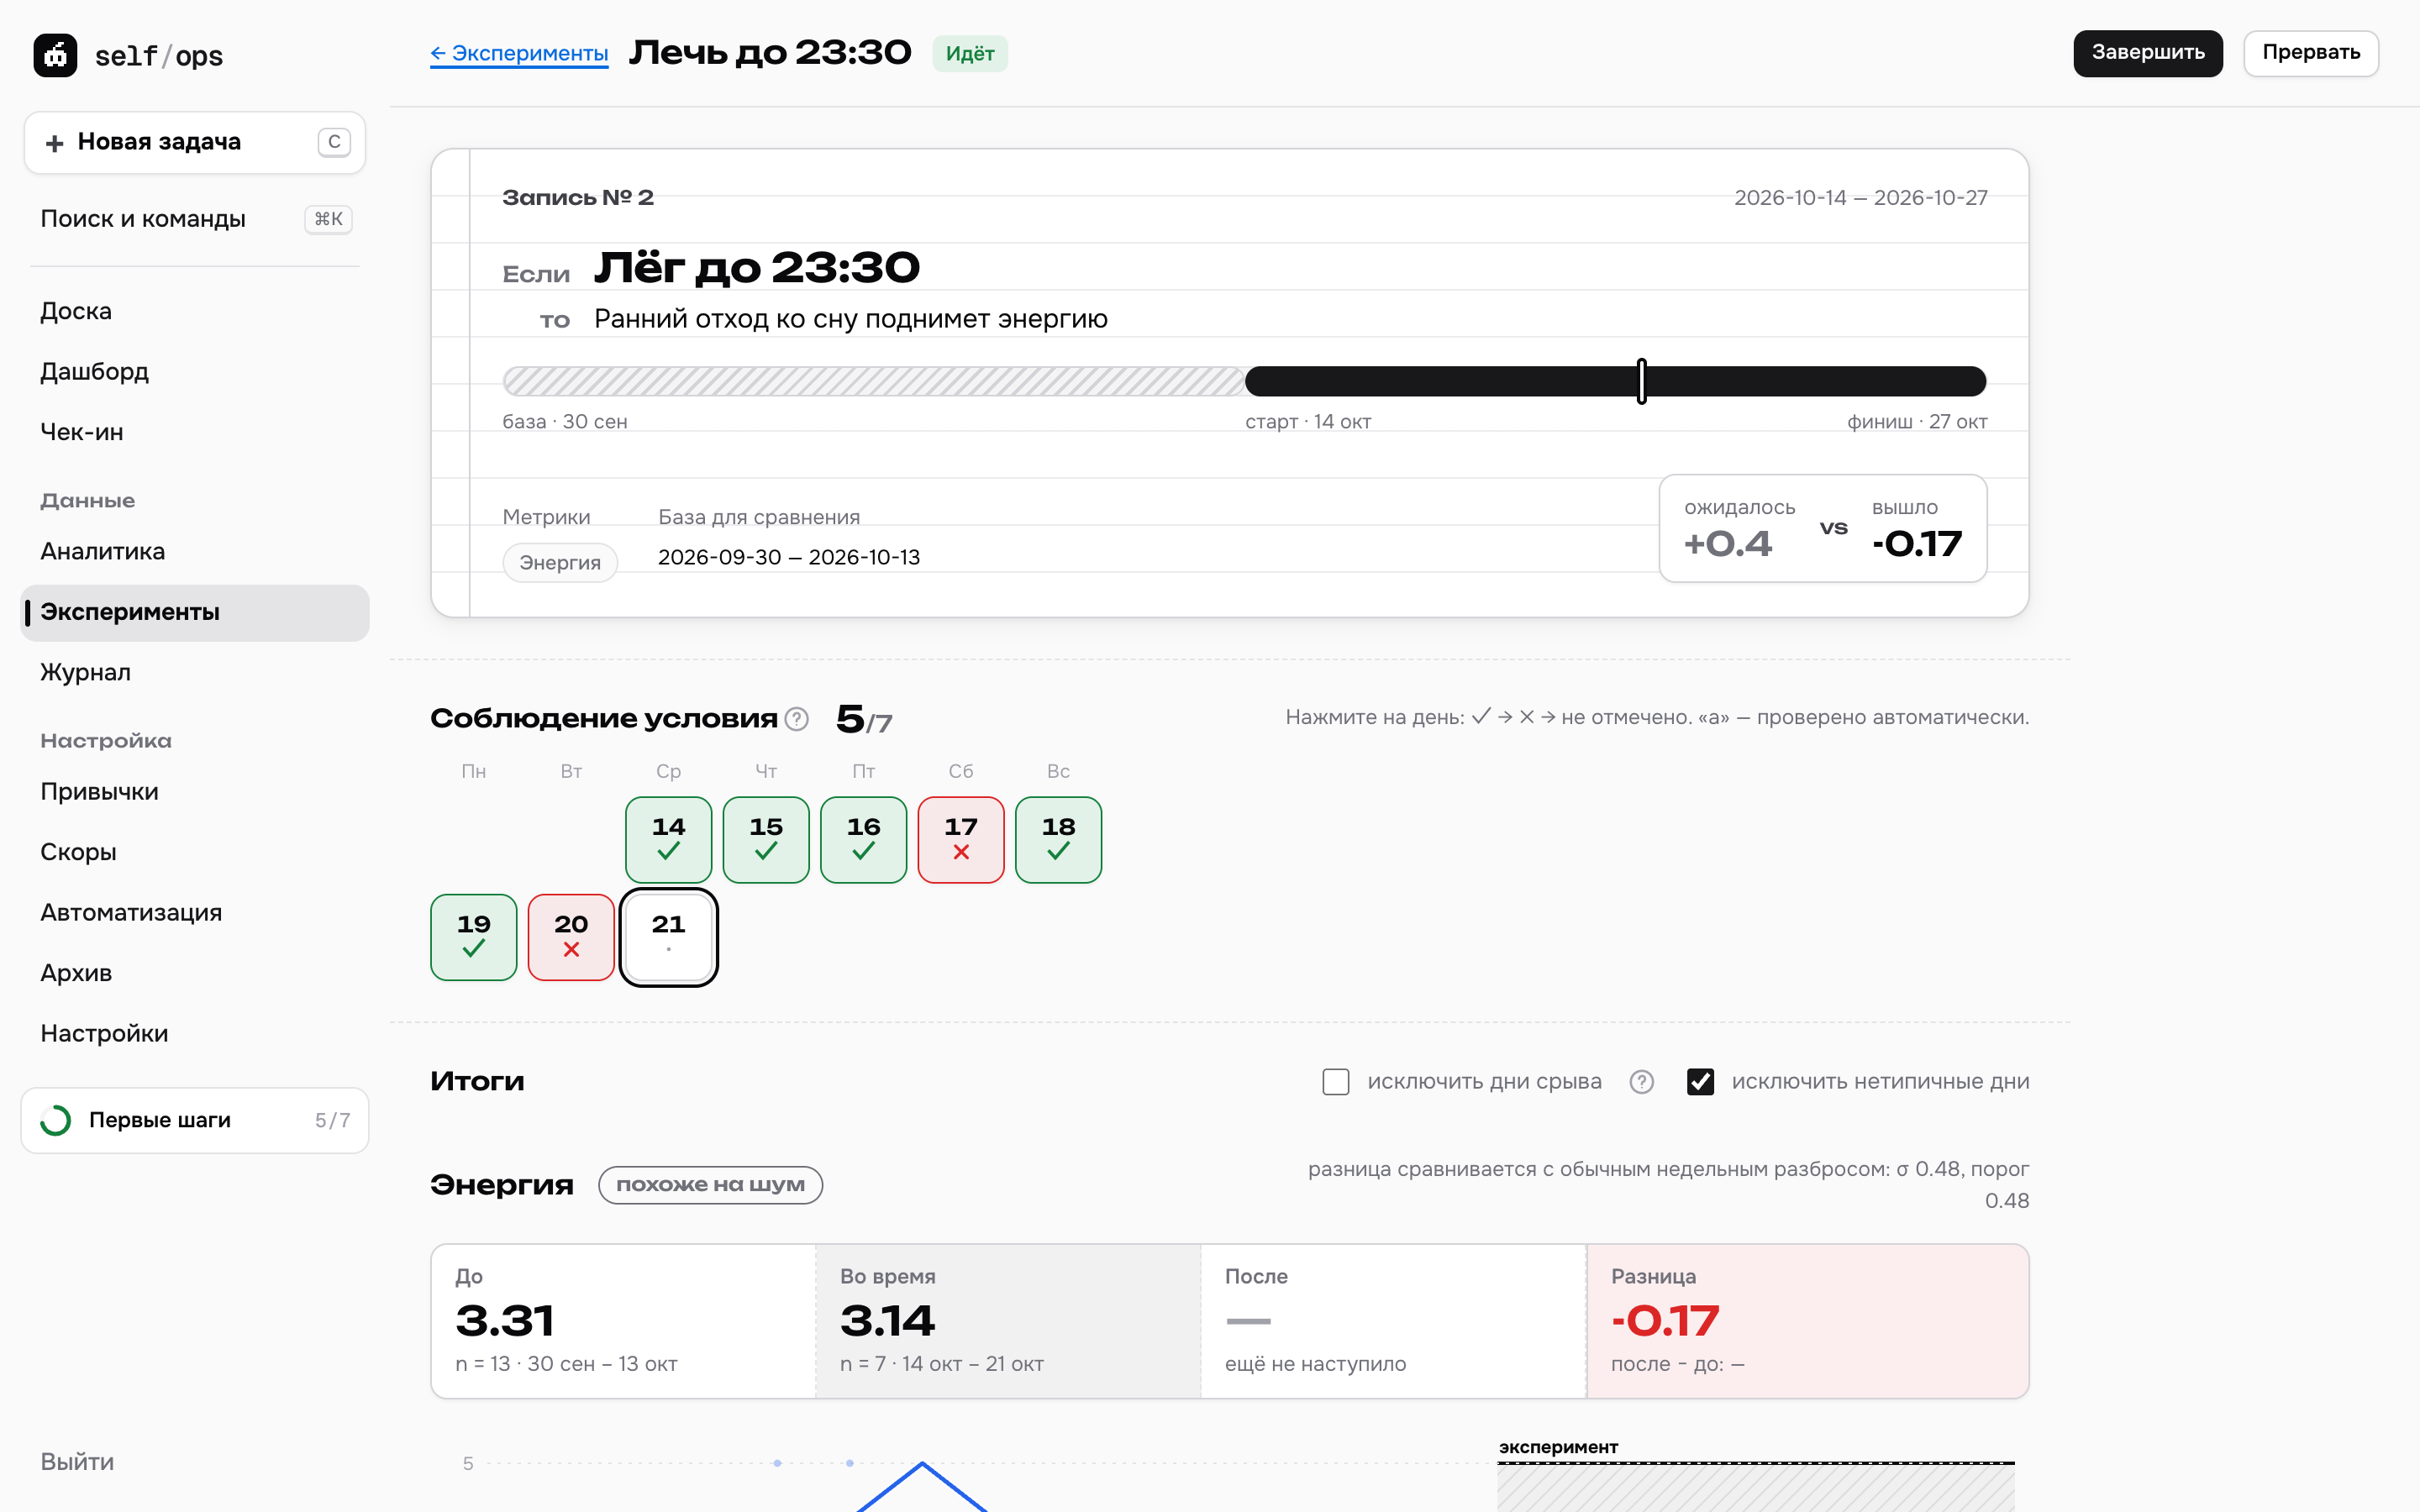Enable исключить дни срыва checkbox

coord(1335,1082)
